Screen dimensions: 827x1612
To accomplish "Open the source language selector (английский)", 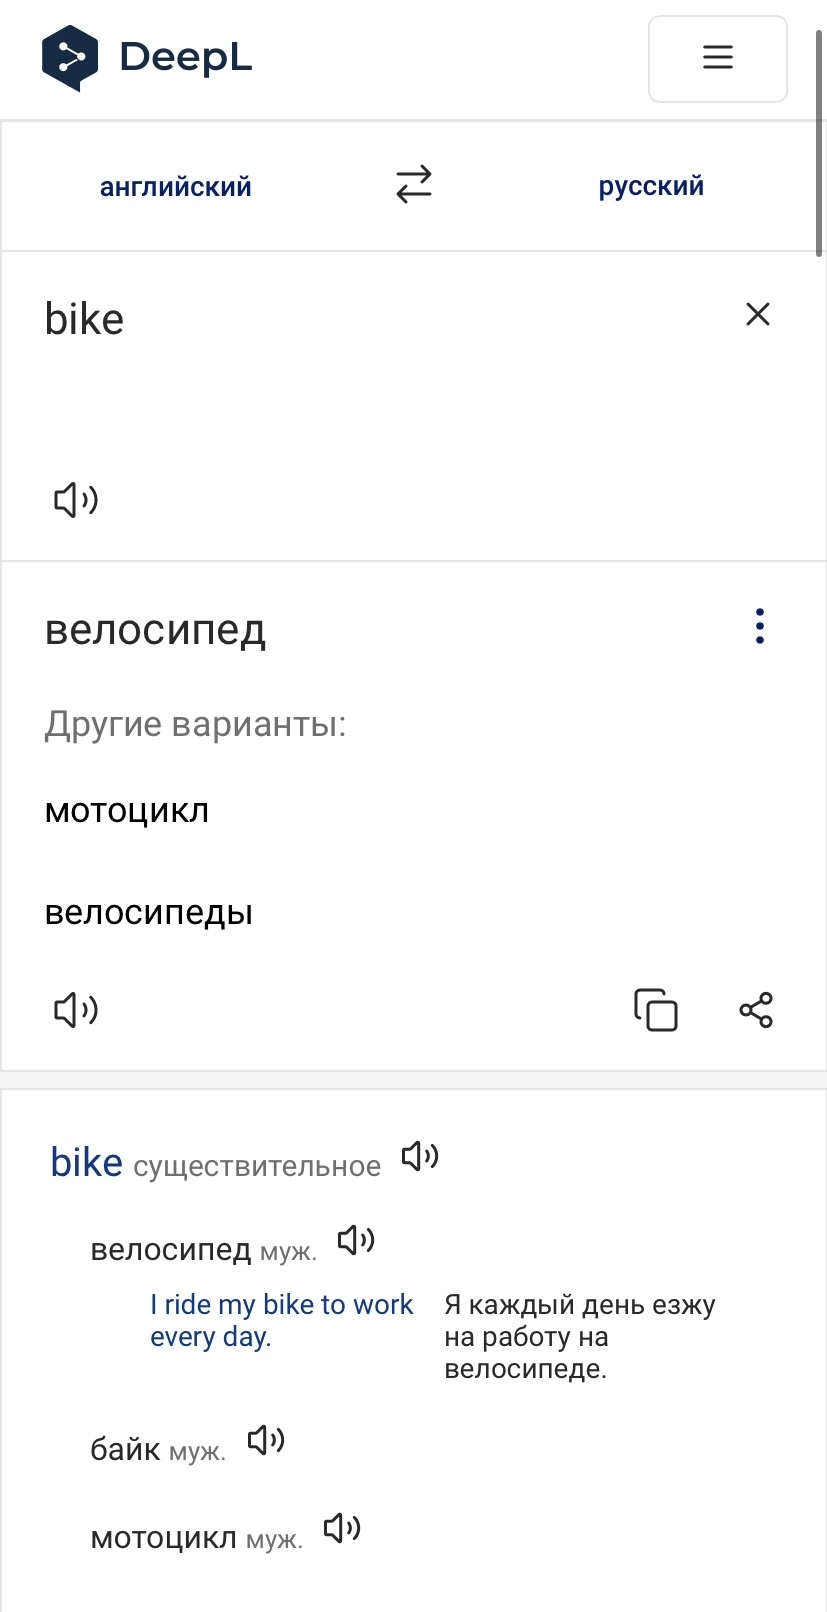I will pos(176,187).
